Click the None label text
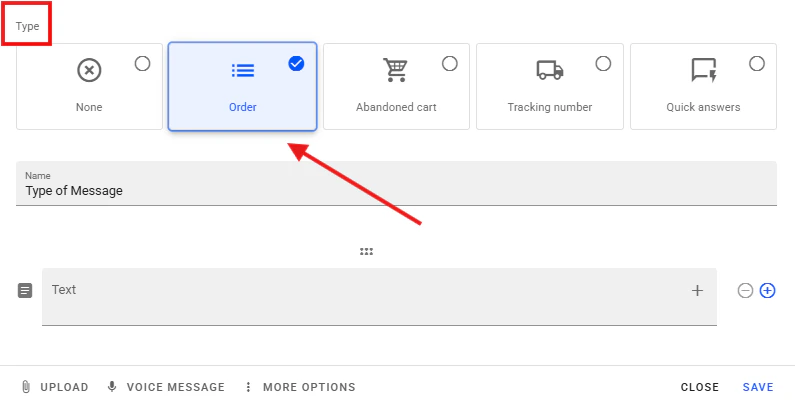The height and width of the screenshot is (407, 795). pyautogui.click(x=89, y=107)
